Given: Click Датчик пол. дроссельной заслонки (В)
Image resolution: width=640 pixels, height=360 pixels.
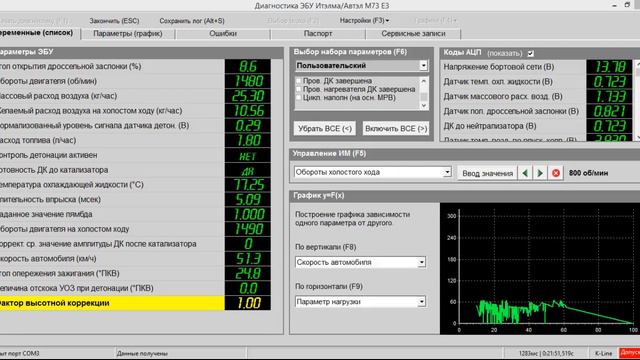Looking at the screenshot, I should pos(536,111).
